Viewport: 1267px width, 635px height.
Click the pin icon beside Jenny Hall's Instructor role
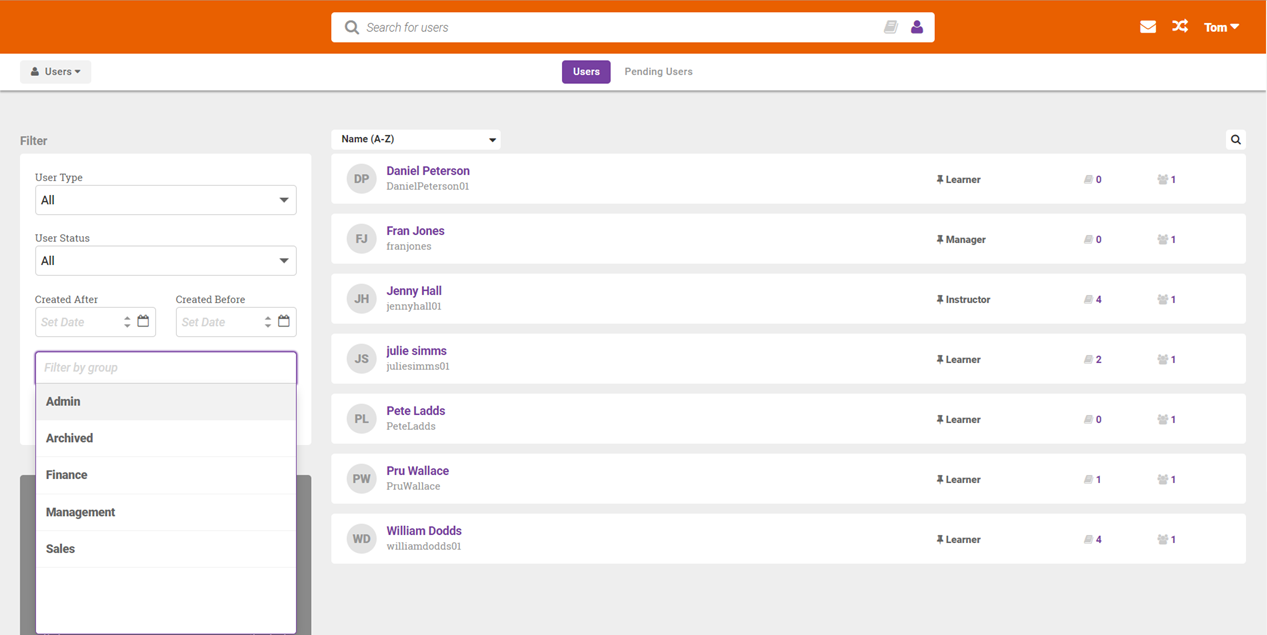point(940,300)
